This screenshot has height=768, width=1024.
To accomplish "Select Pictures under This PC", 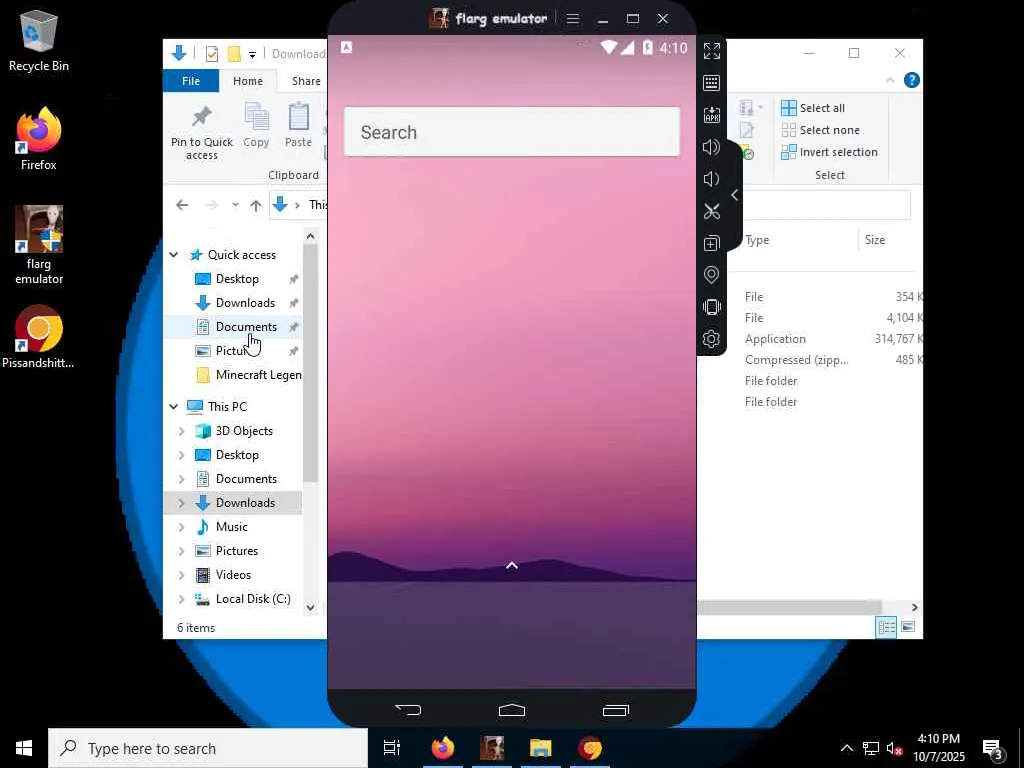I will [236, 551].
